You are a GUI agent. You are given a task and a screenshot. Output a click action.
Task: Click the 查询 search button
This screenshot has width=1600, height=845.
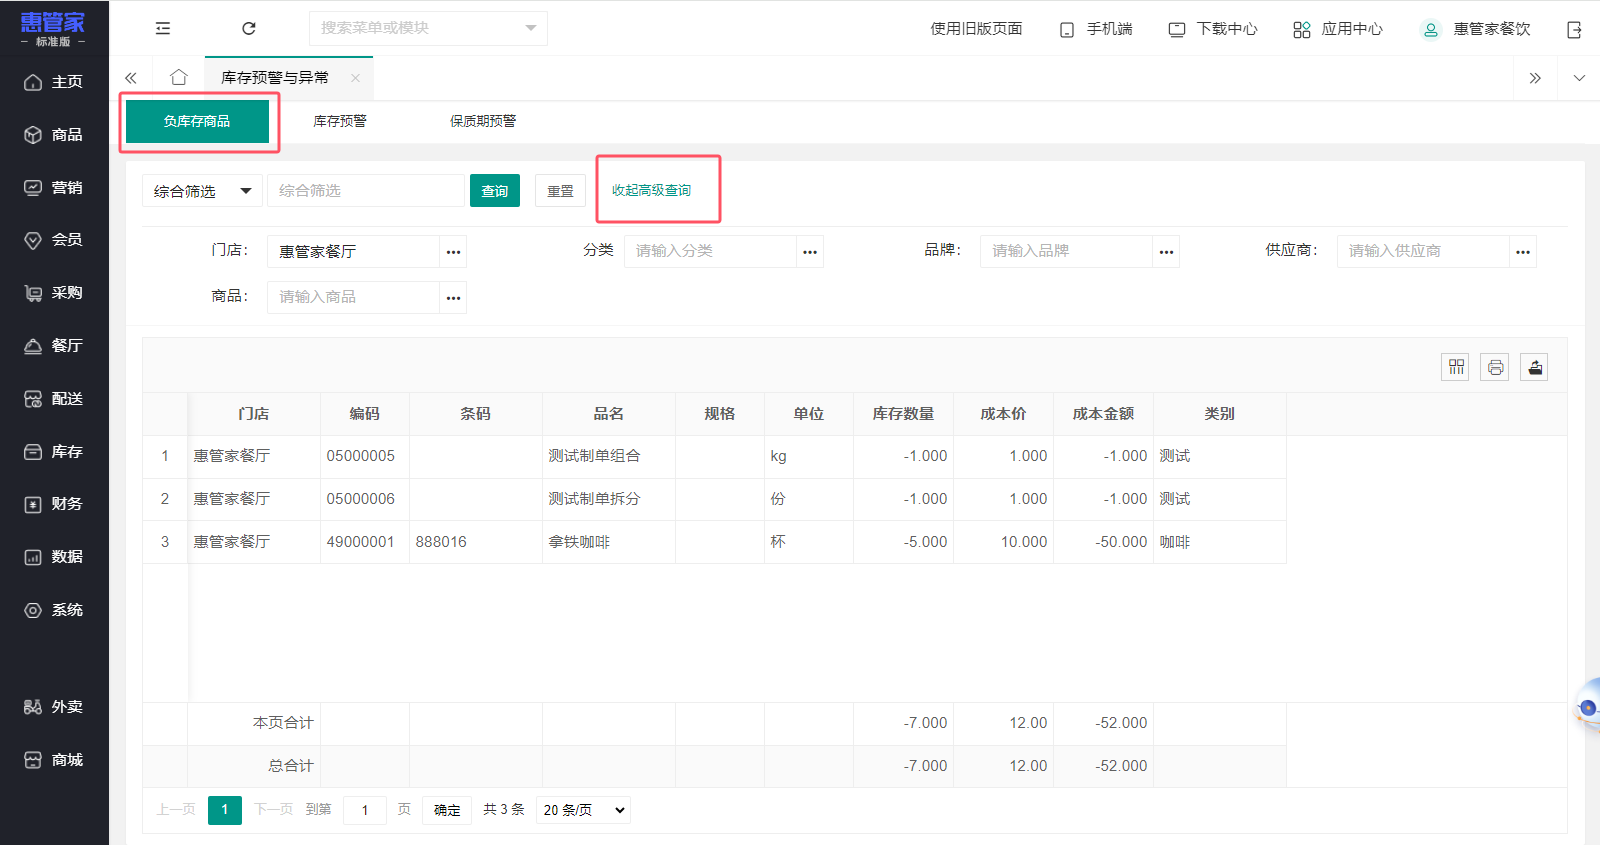[x=495, y=191]
